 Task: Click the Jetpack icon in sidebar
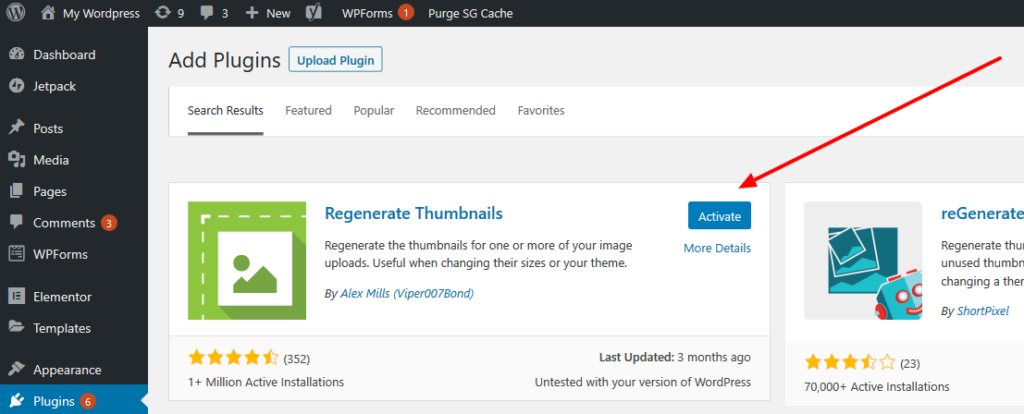coord(17,86)
